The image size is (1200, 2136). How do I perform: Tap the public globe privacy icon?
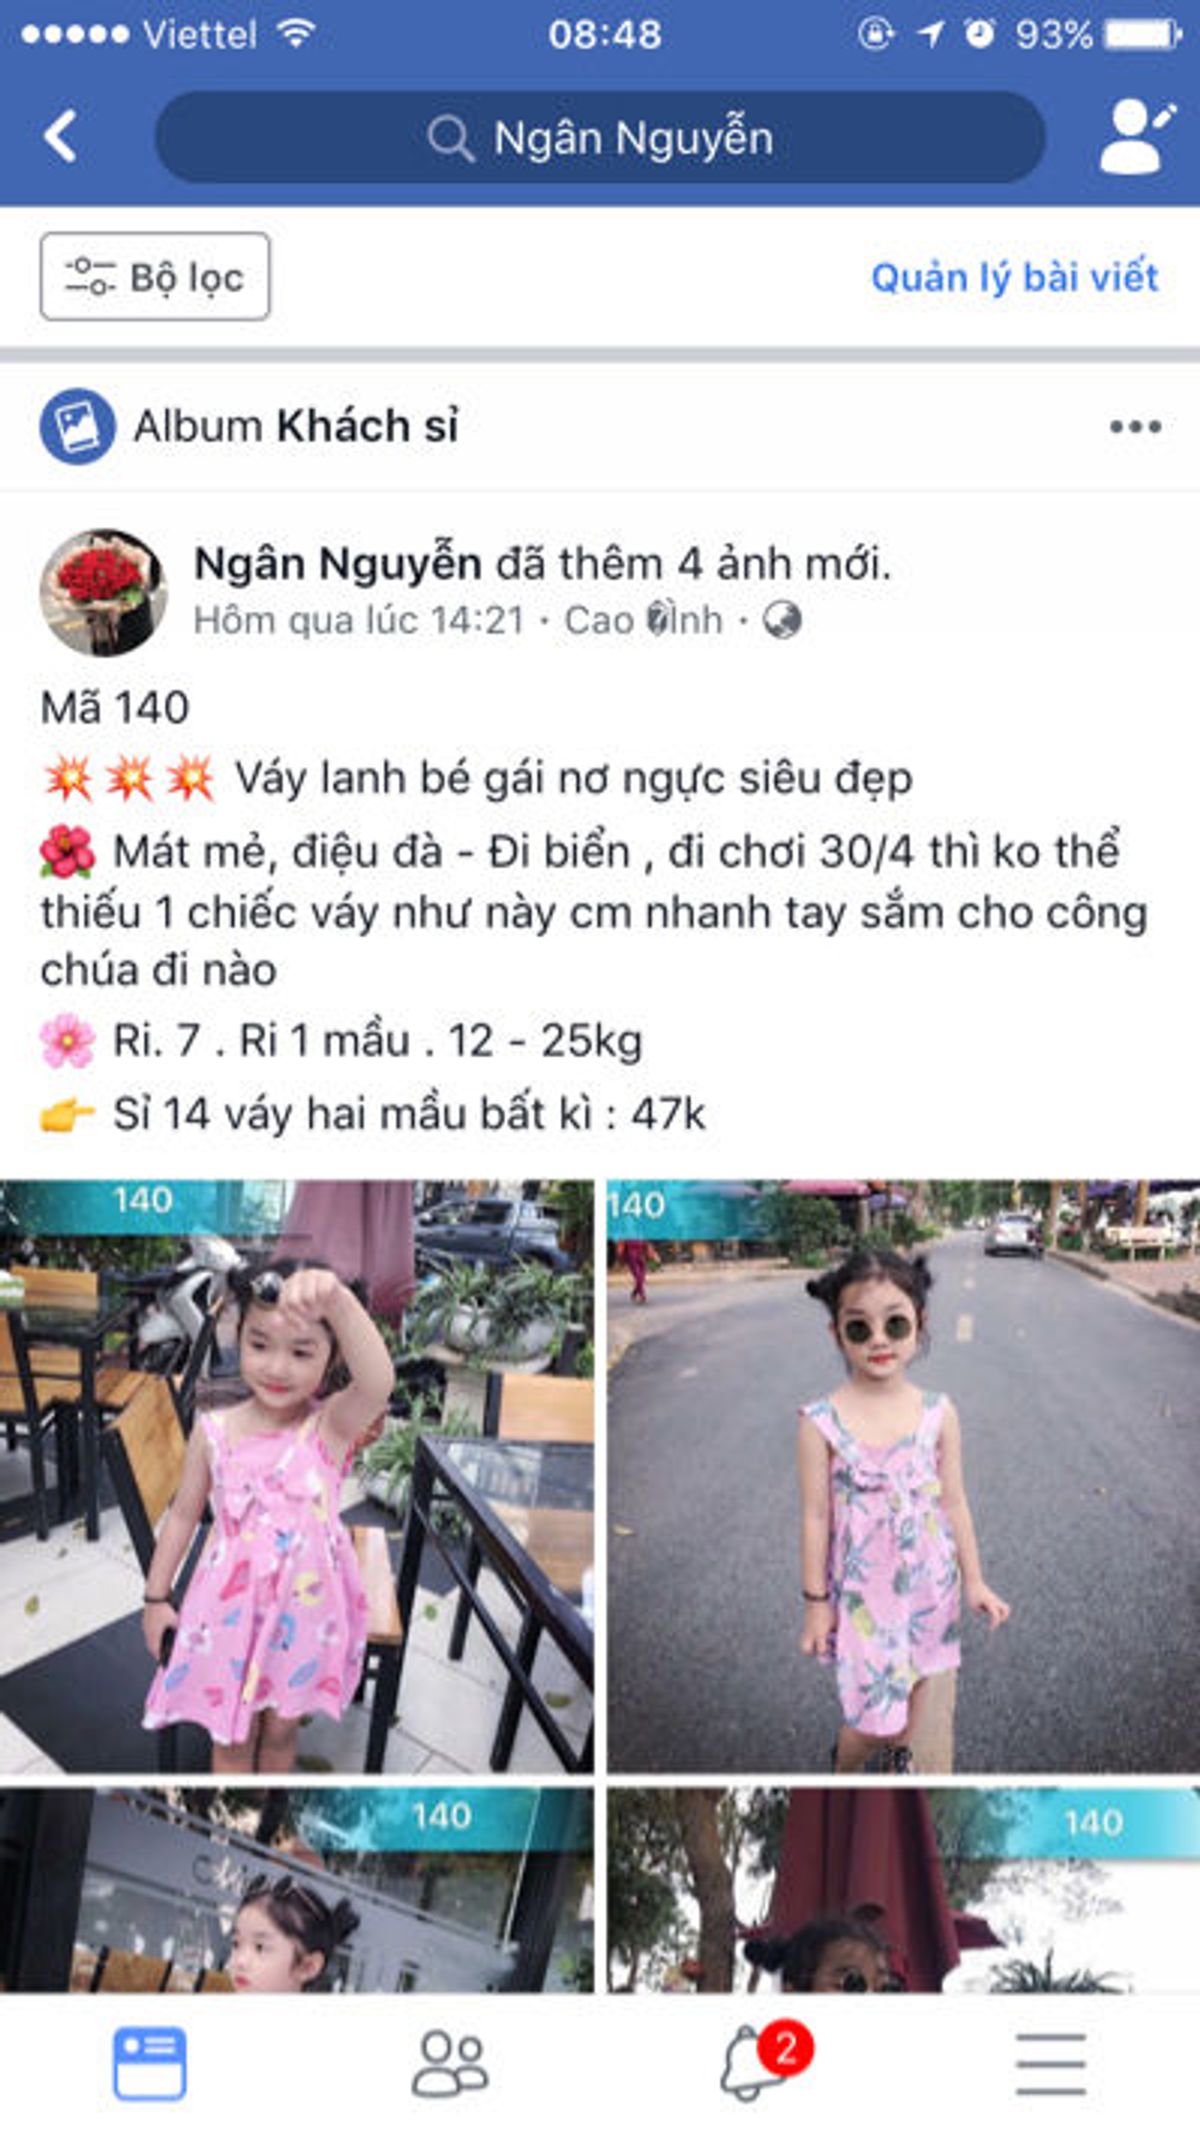(x=782, y=620)
